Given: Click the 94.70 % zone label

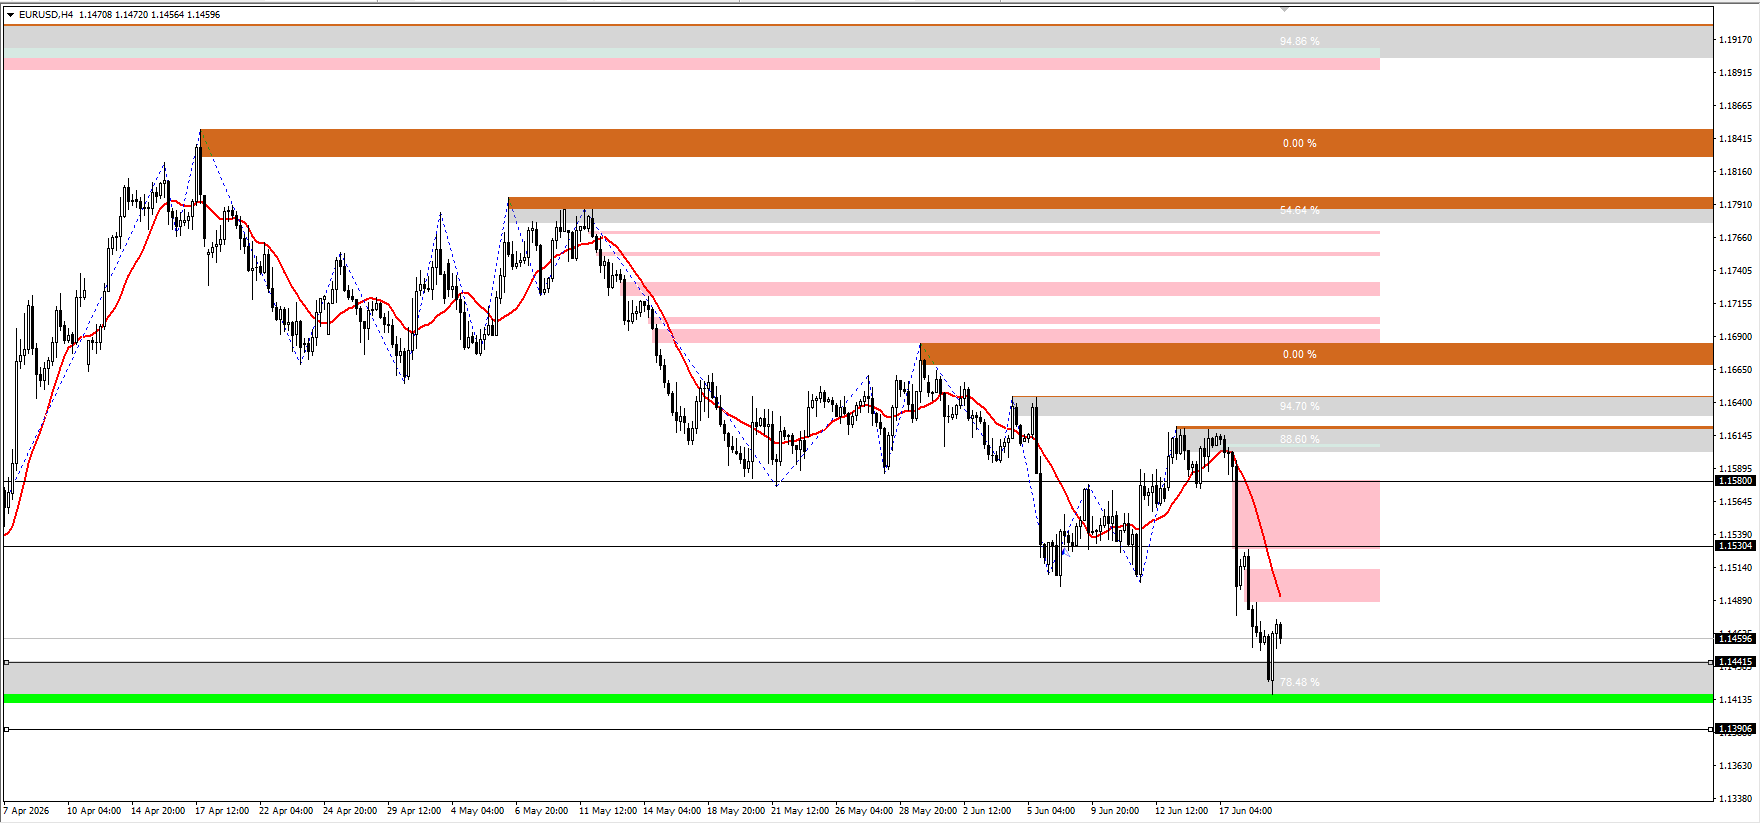Looking at the screenshot, I should click(1299, 406).
